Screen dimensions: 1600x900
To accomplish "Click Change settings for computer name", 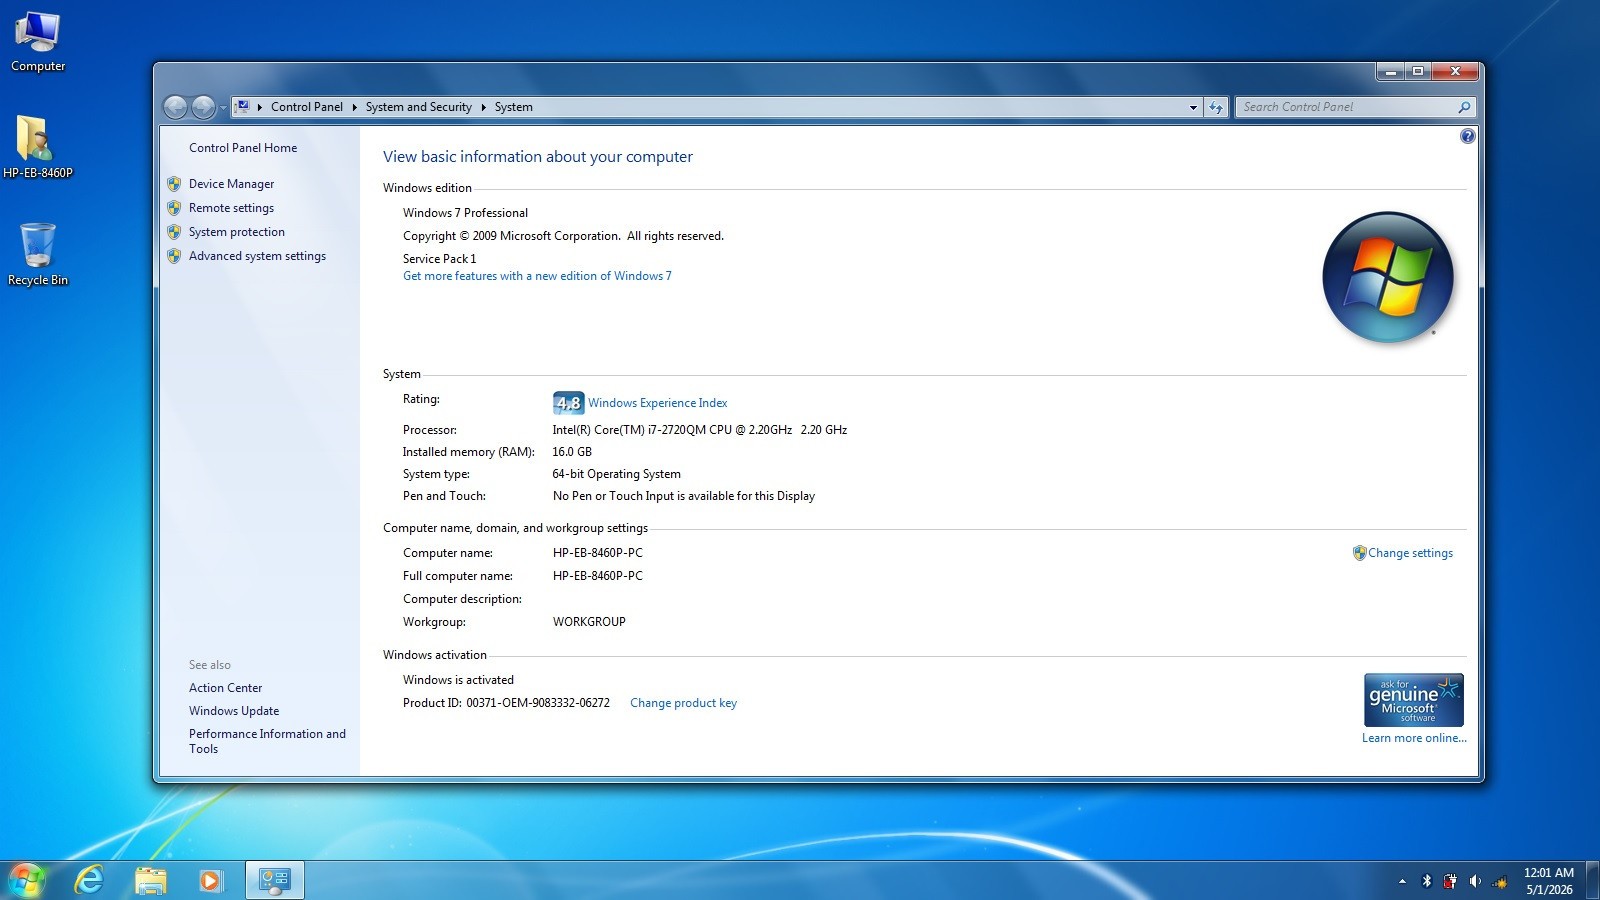I will [x=1410, y=553].
